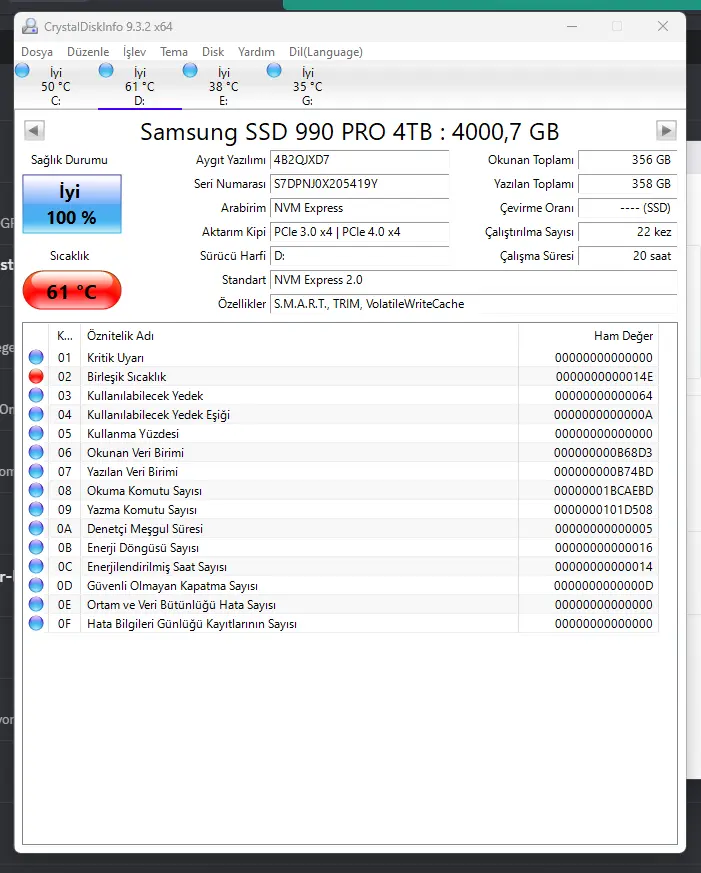Click the Aktarım Kipi PCIe field

pos(359,232)
